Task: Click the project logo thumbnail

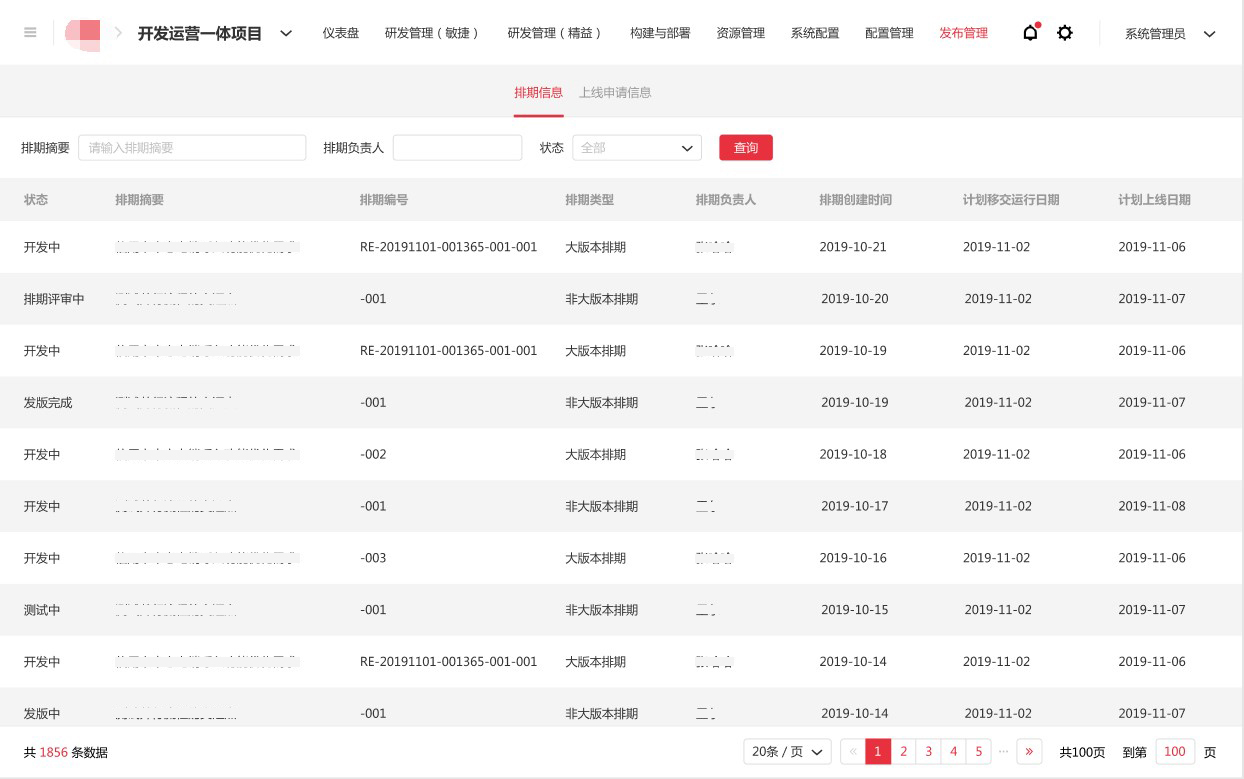Action: click(84, 33)
